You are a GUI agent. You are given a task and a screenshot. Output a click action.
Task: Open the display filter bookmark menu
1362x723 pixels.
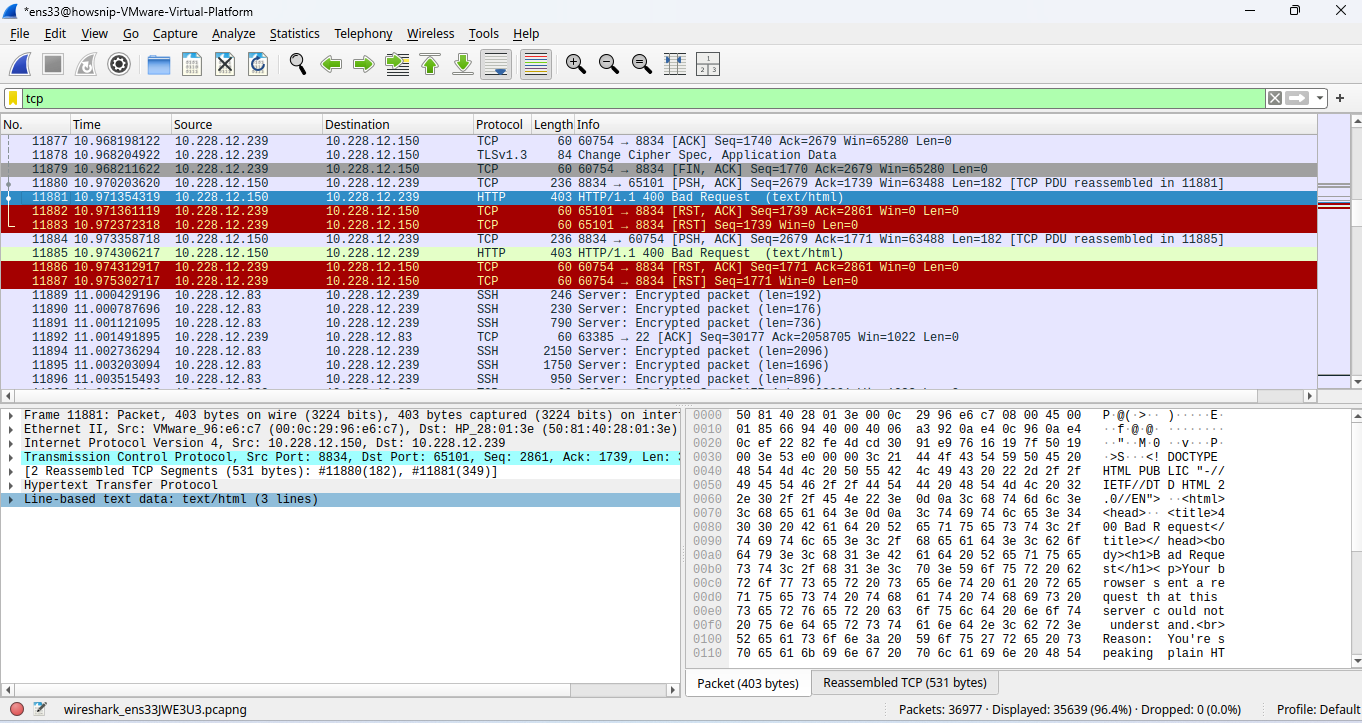click(14, 98)
